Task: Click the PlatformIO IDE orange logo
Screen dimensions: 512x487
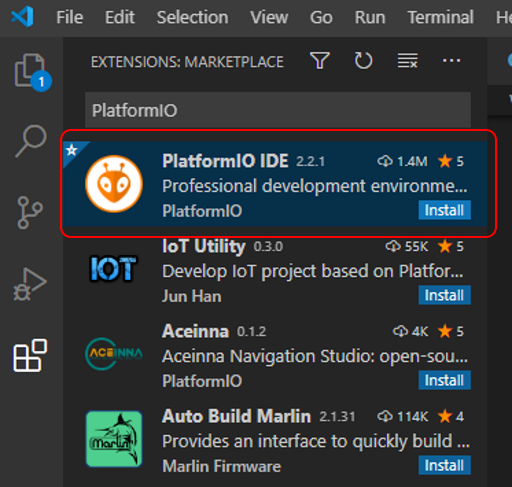Action: tap(114, 184)
